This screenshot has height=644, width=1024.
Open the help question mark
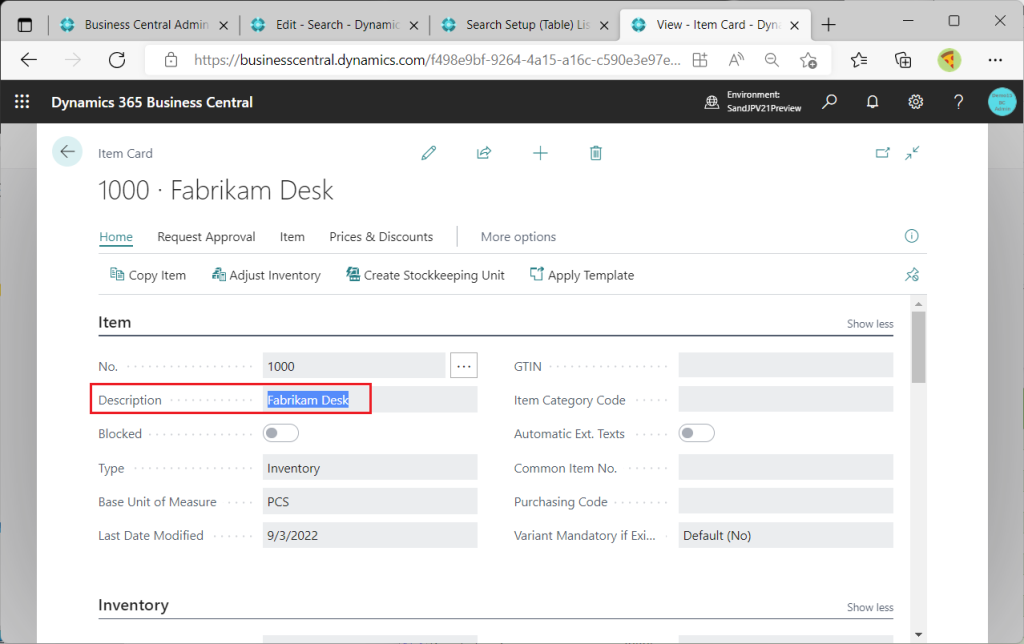958,102
